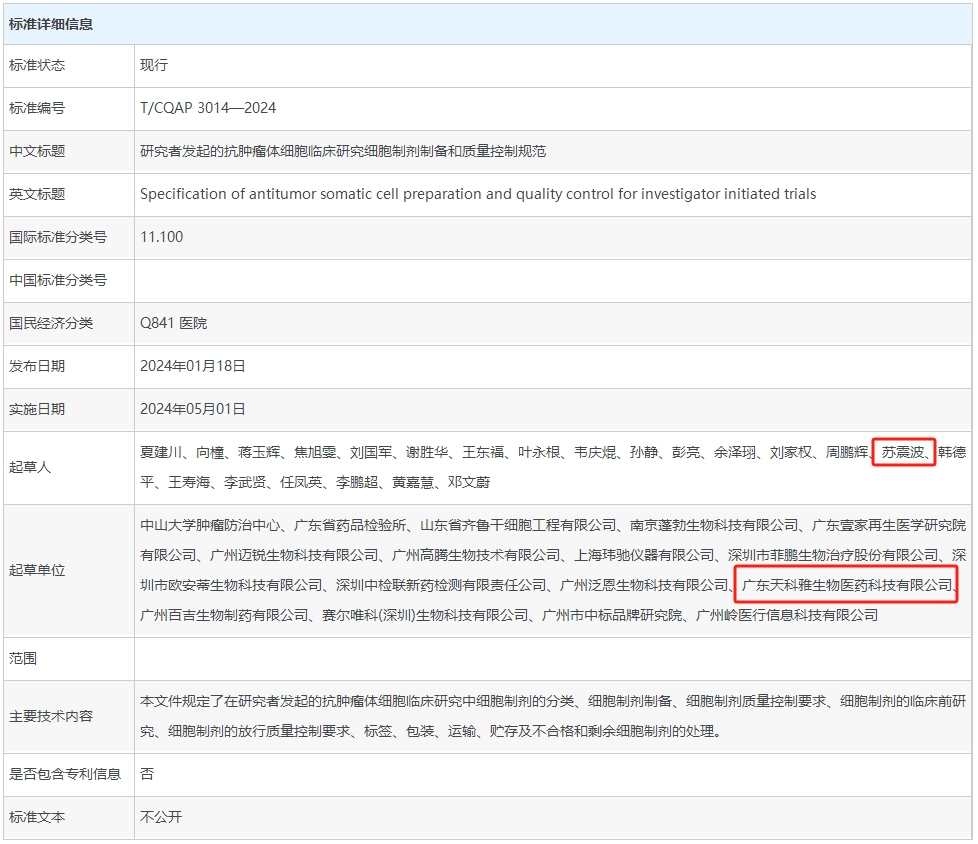Click the empty 范围 value cell
Viewport: 978px width, 844px height.
[x=550, y=659]
